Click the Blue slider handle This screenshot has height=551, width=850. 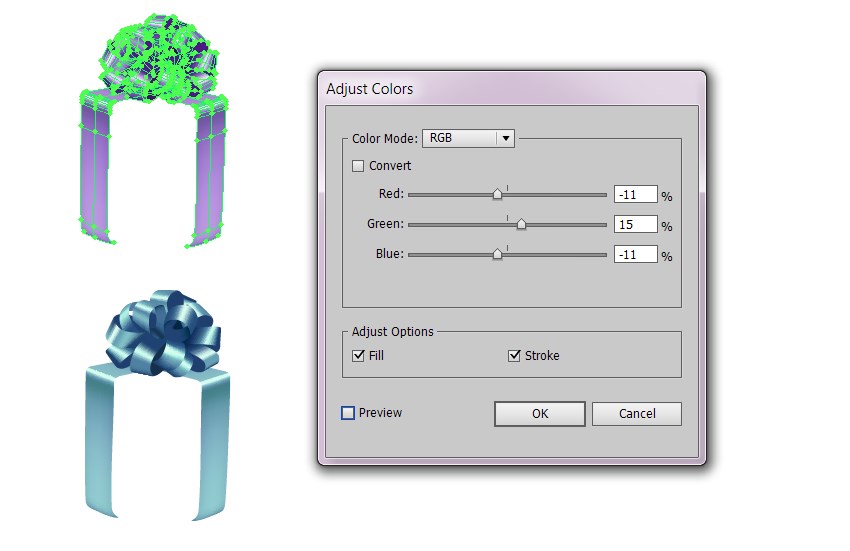point(497,253)
